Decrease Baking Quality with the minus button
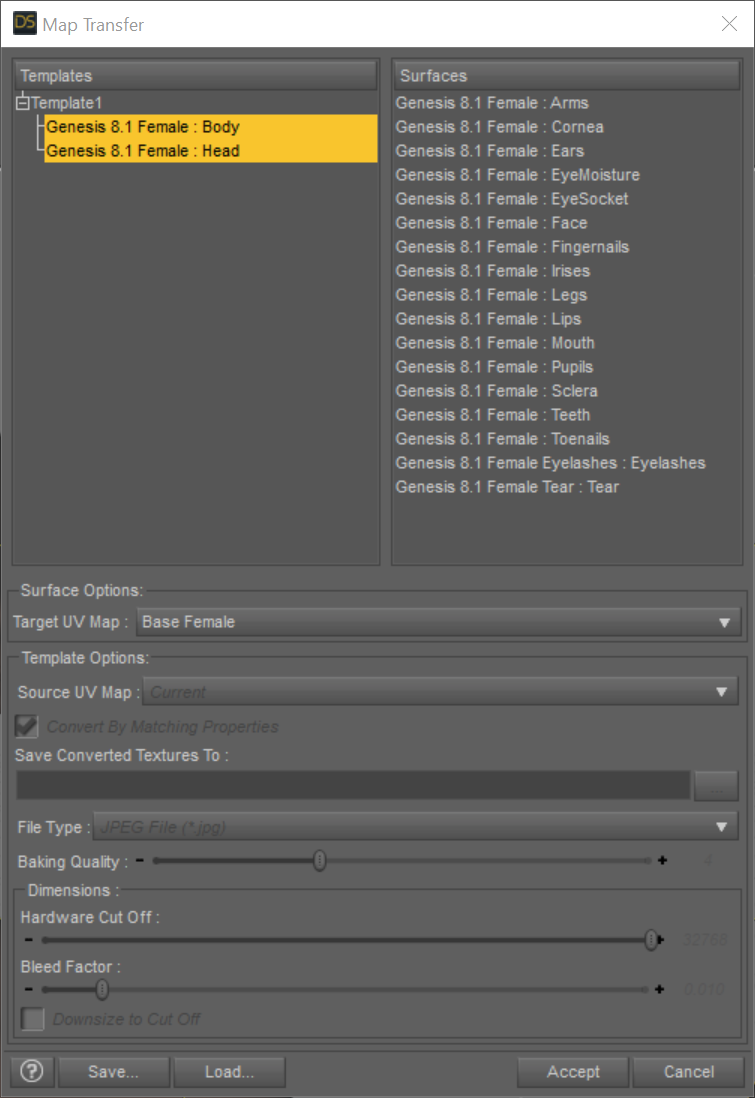 point(139,860)
